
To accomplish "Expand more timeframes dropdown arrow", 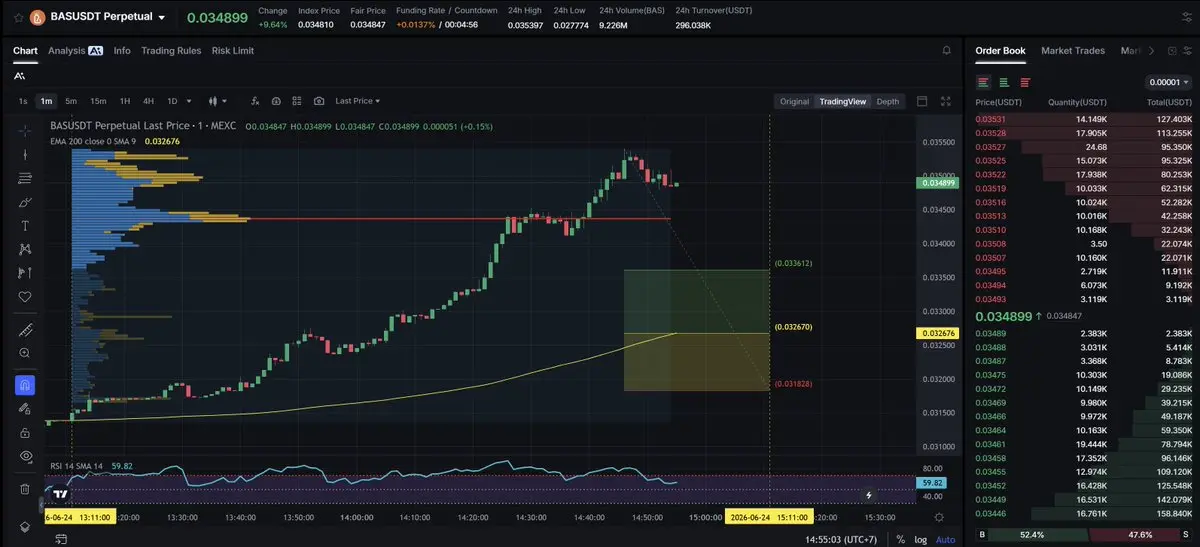I will point(189,101).
